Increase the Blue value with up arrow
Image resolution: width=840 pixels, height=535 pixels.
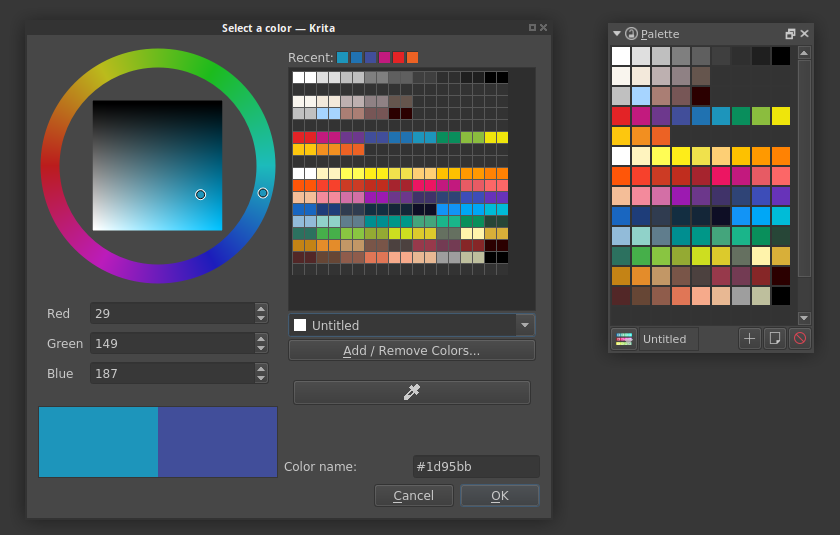(x=261, y=369)
